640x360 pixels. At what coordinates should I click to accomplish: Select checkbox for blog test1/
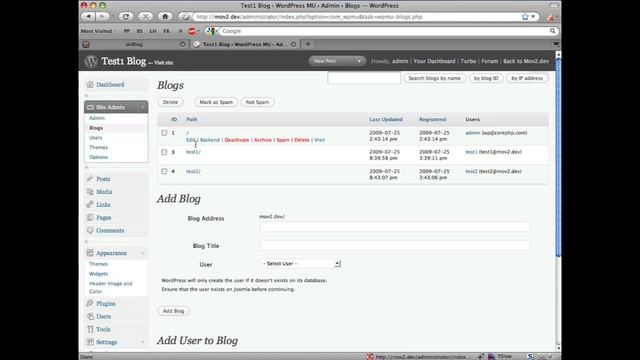pyautogui.click(x=164, y=152)
